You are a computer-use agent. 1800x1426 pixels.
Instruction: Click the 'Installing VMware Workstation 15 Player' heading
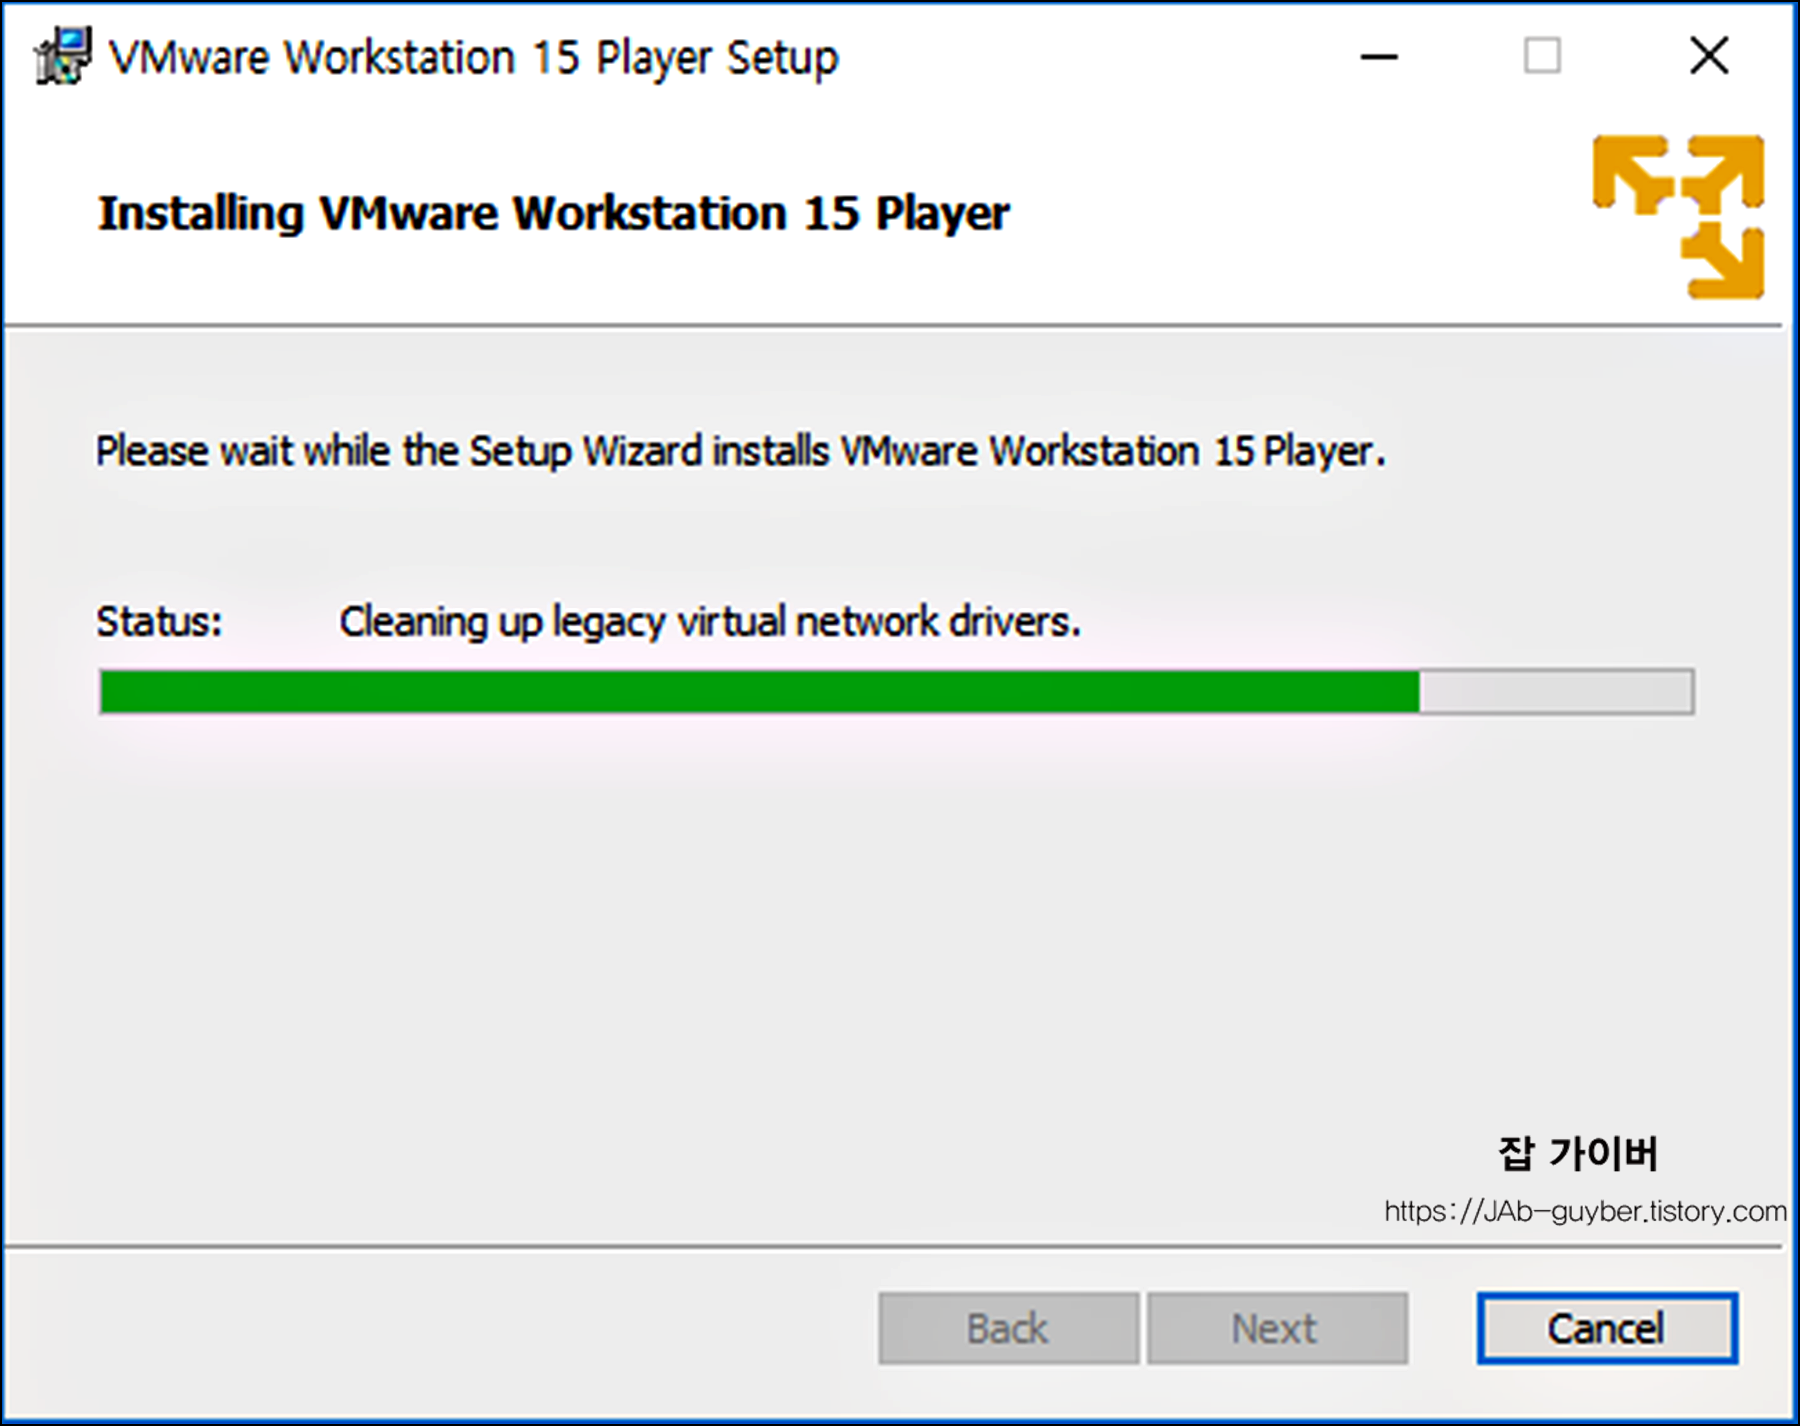tap(553, 213)
